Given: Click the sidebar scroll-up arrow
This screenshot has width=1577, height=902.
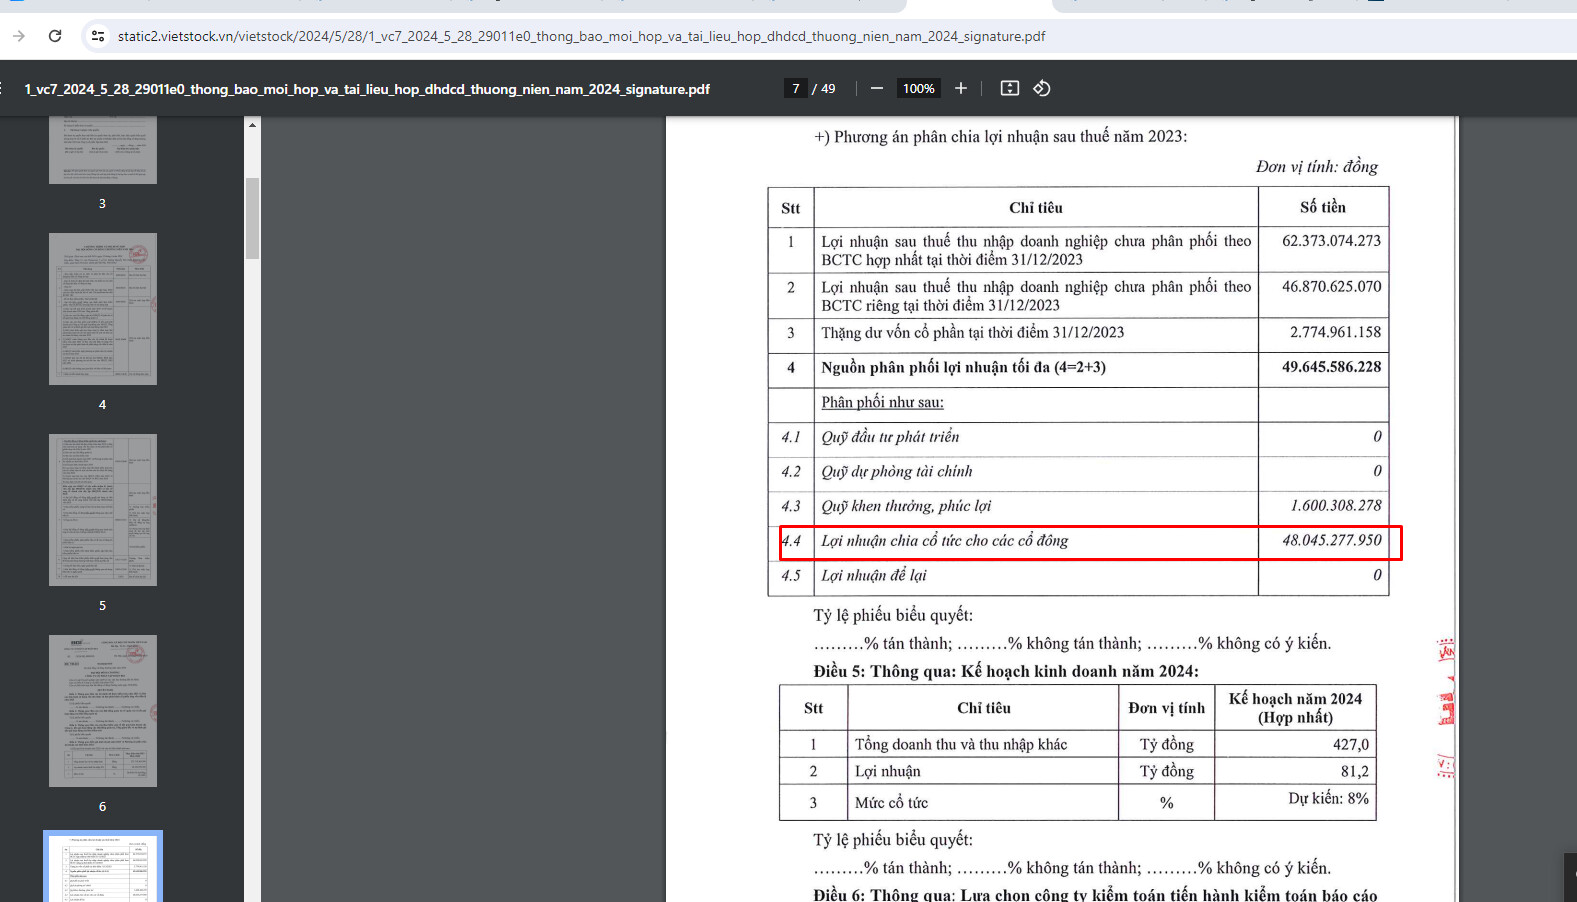Looking at the screenshot, I should 253,125.
